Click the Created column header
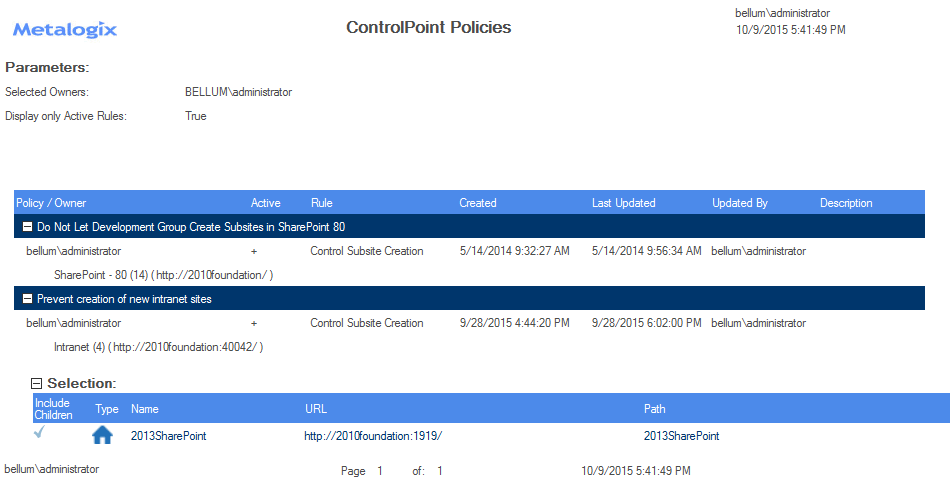Screen dimensions: 950x493 click(x=477, y=203)
